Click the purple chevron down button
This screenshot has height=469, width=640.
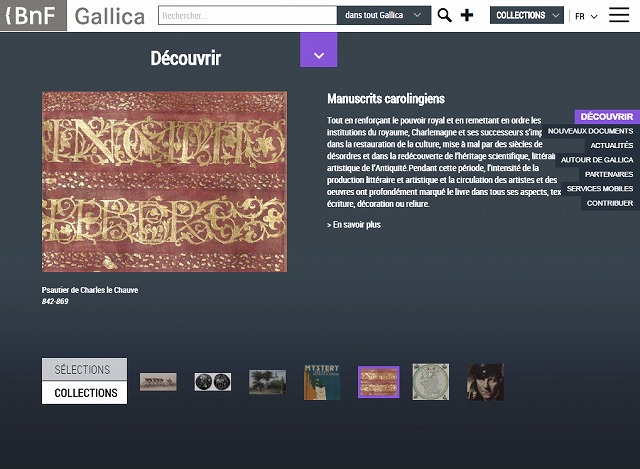click(318, 50)
